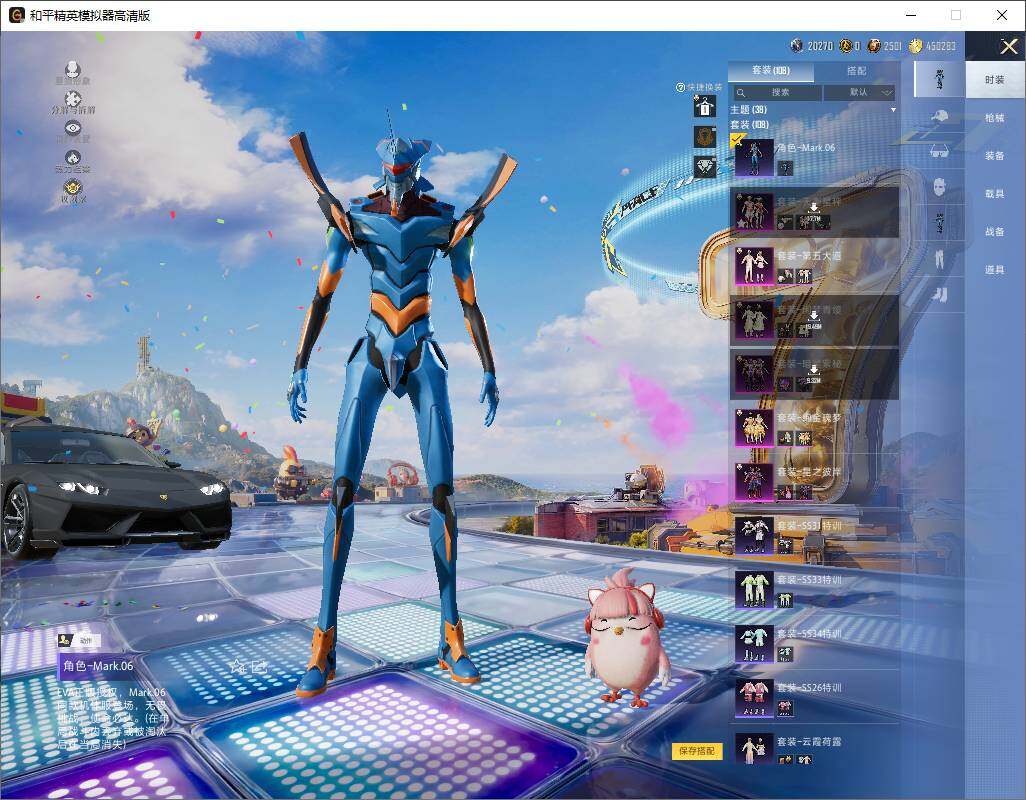Select the shoes subcategory icon
This screenshot has height=800, width=1026.
pos(940,295)
